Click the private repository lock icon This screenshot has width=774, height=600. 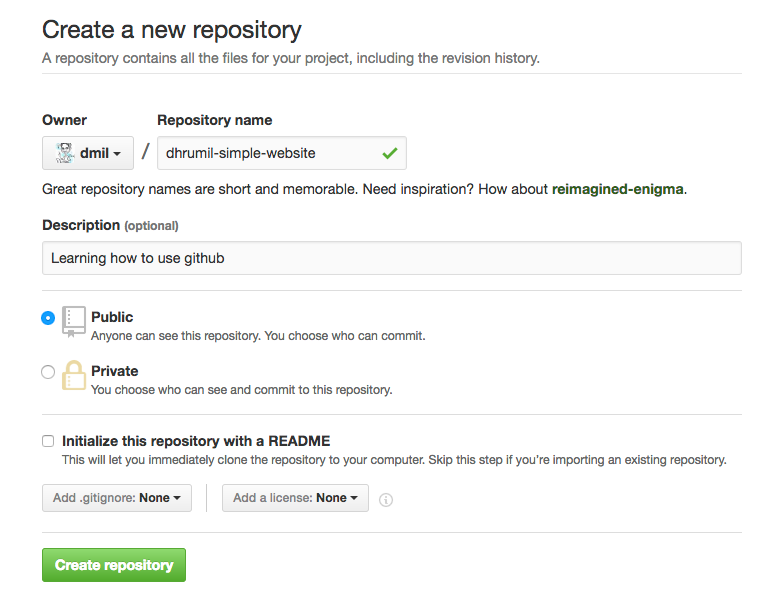(x=74, y=375)
